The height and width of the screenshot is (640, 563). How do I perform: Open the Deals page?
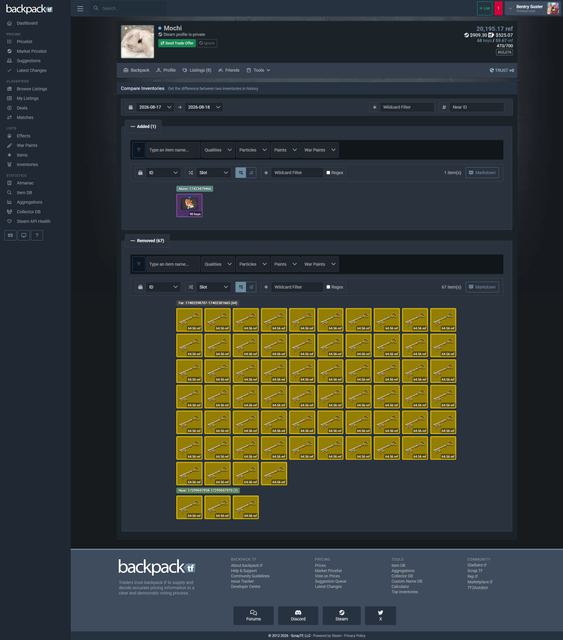point(22,108)
